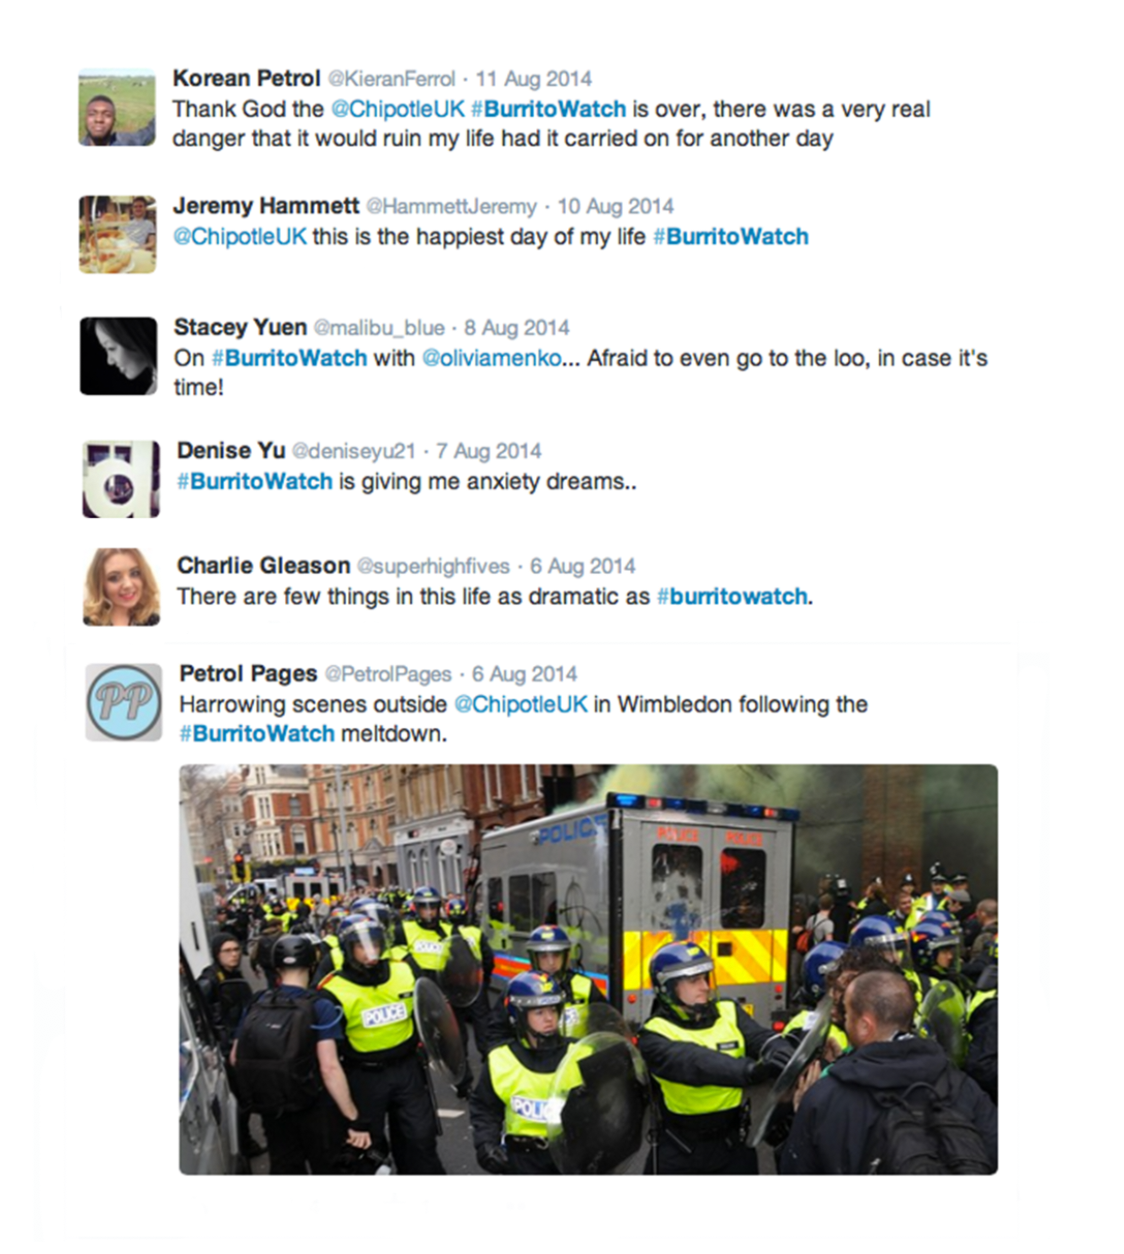Open the @malibu_blue handle
Image resolution: width=1124 pixels, height=1254 pixels.
click(379, 328)
